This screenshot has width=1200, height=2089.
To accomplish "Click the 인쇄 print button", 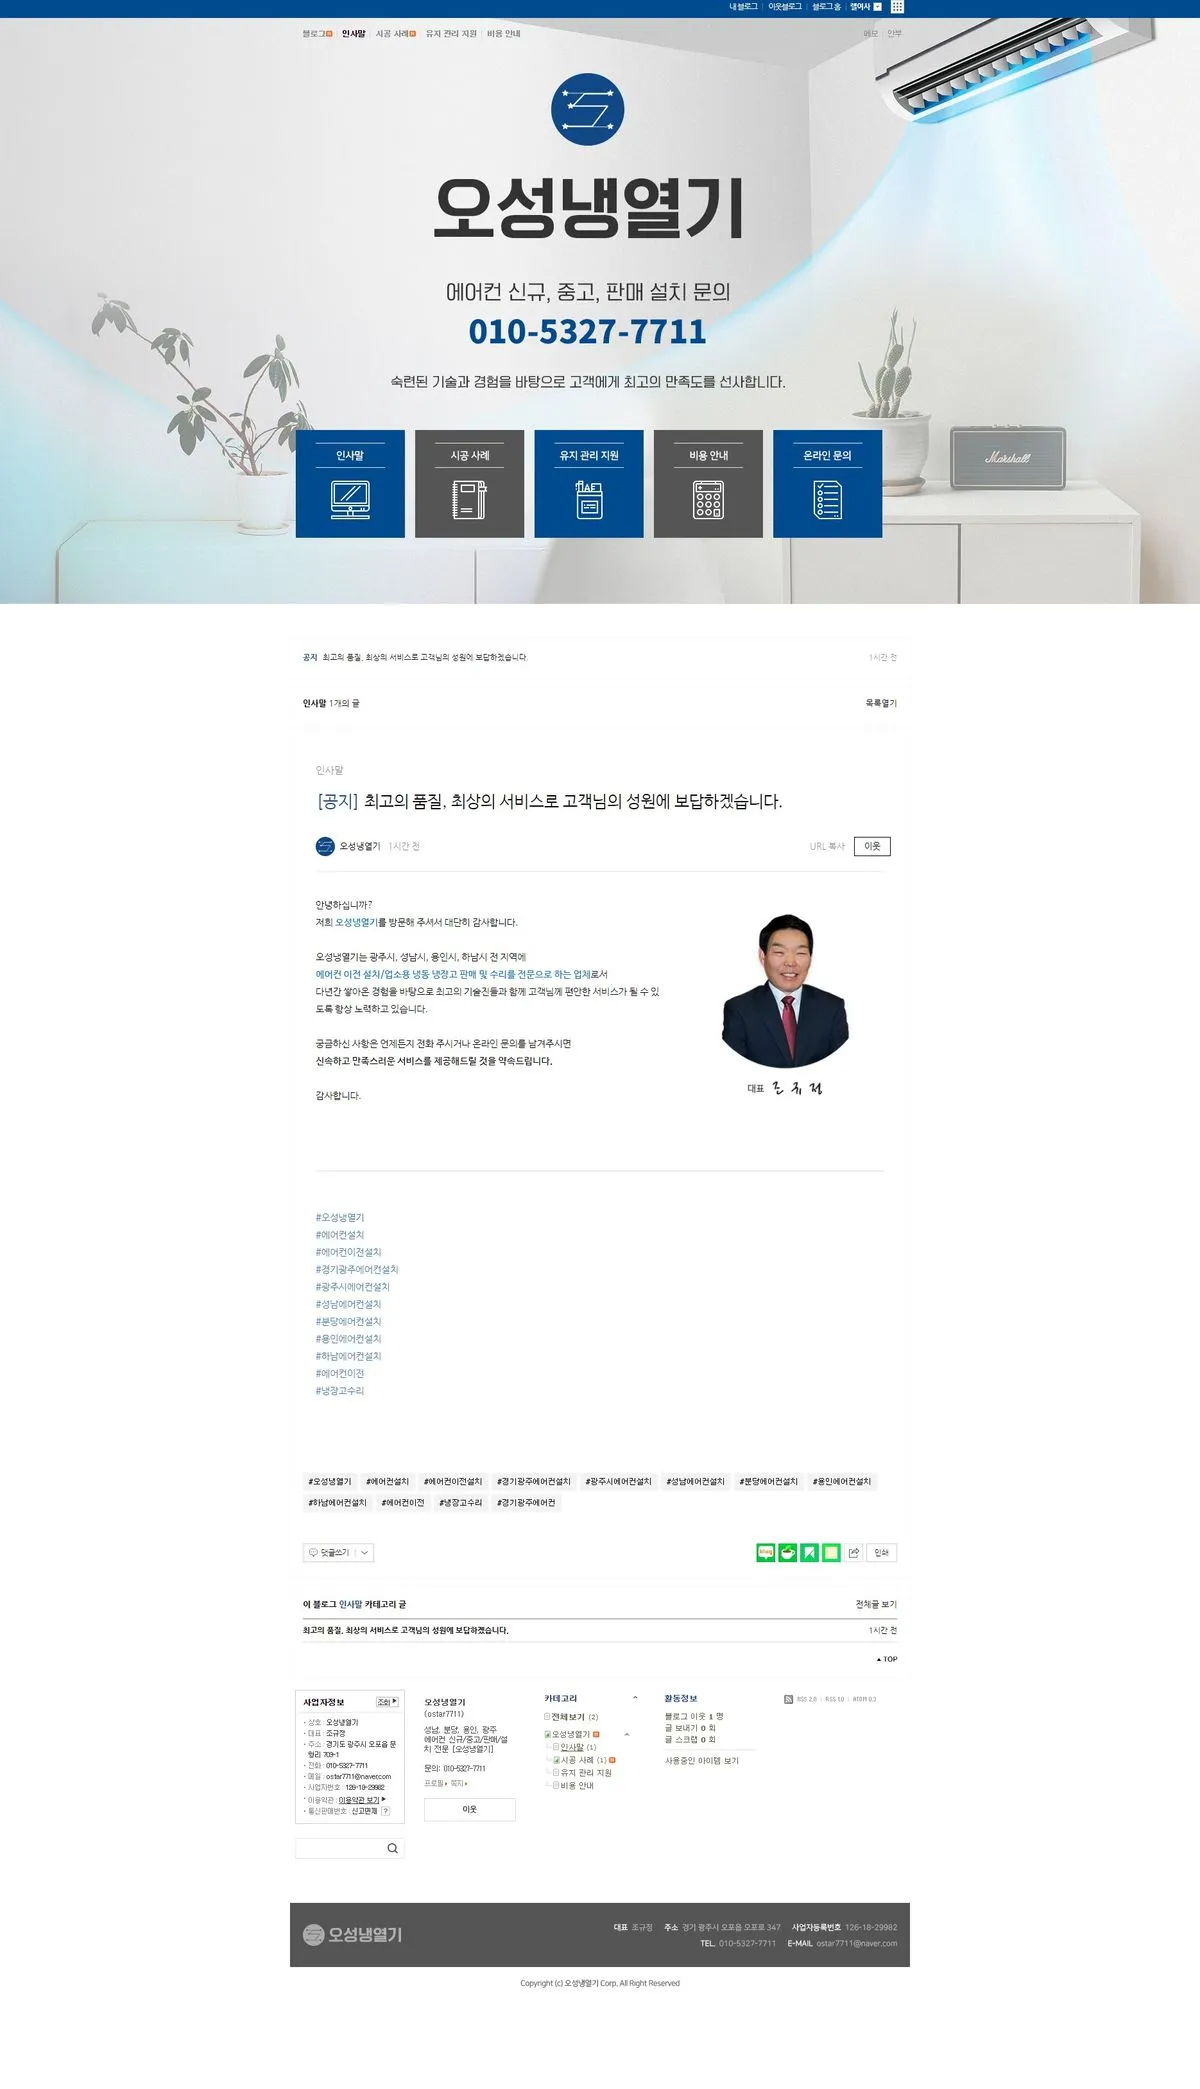I will 881,1552.
